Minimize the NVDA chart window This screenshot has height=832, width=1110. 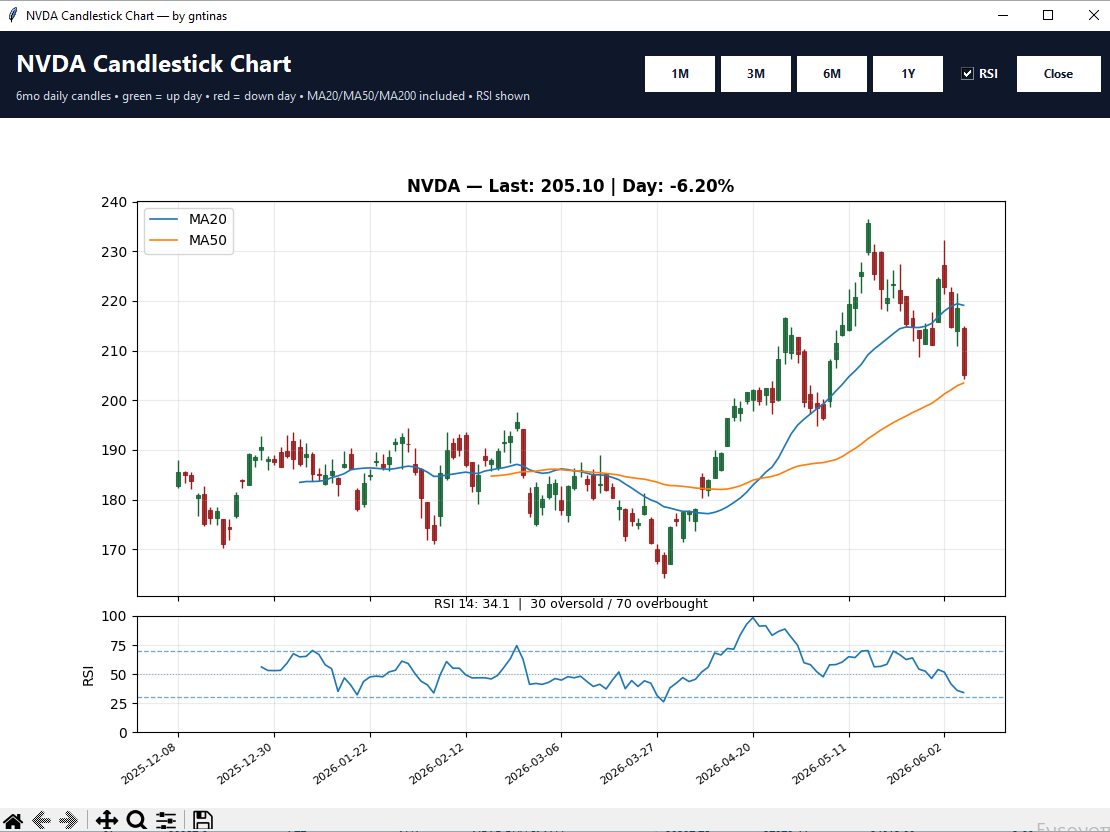(x=1003, y=16)
